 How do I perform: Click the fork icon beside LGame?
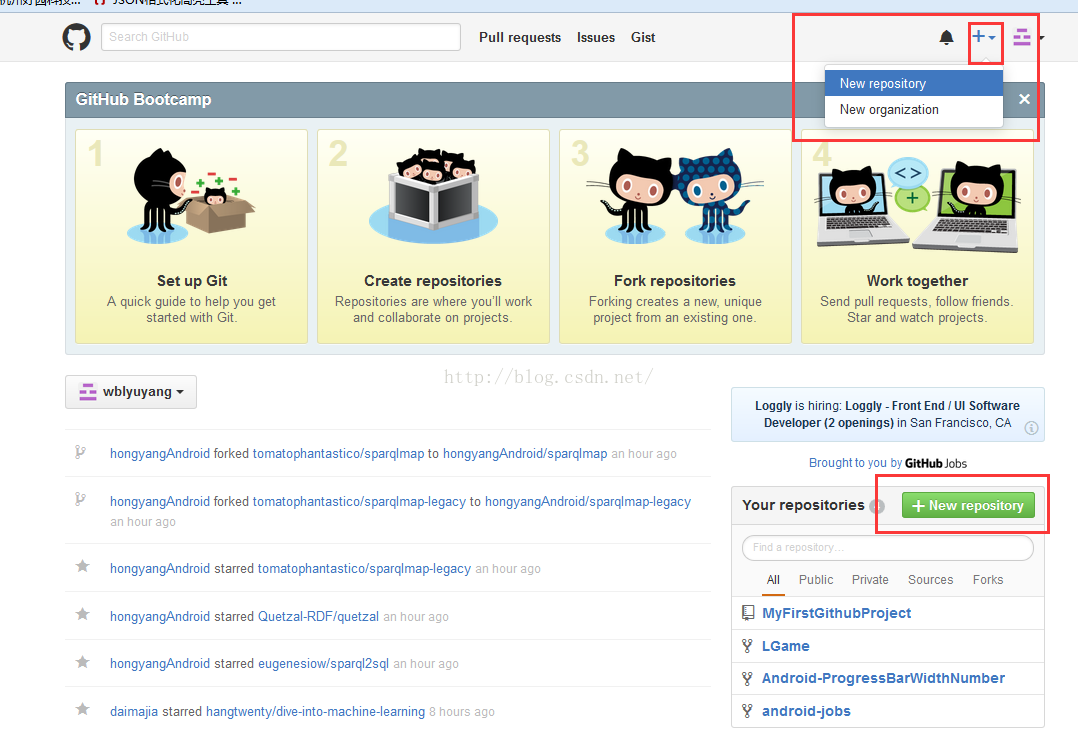point(747,646)
